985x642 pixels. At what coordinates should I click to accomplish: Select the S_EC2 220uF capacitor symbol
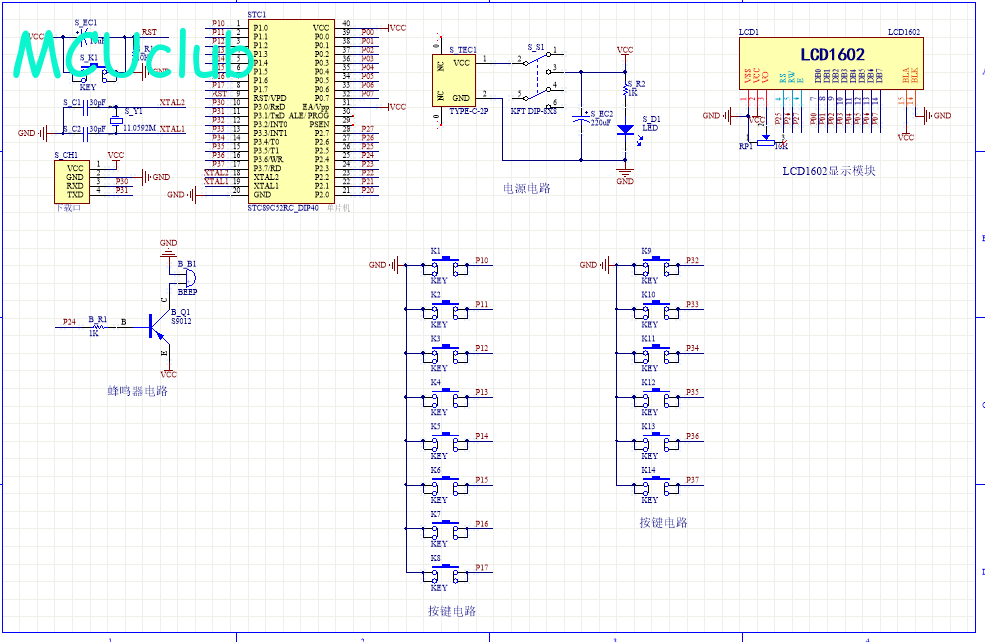tap(581, 118)
